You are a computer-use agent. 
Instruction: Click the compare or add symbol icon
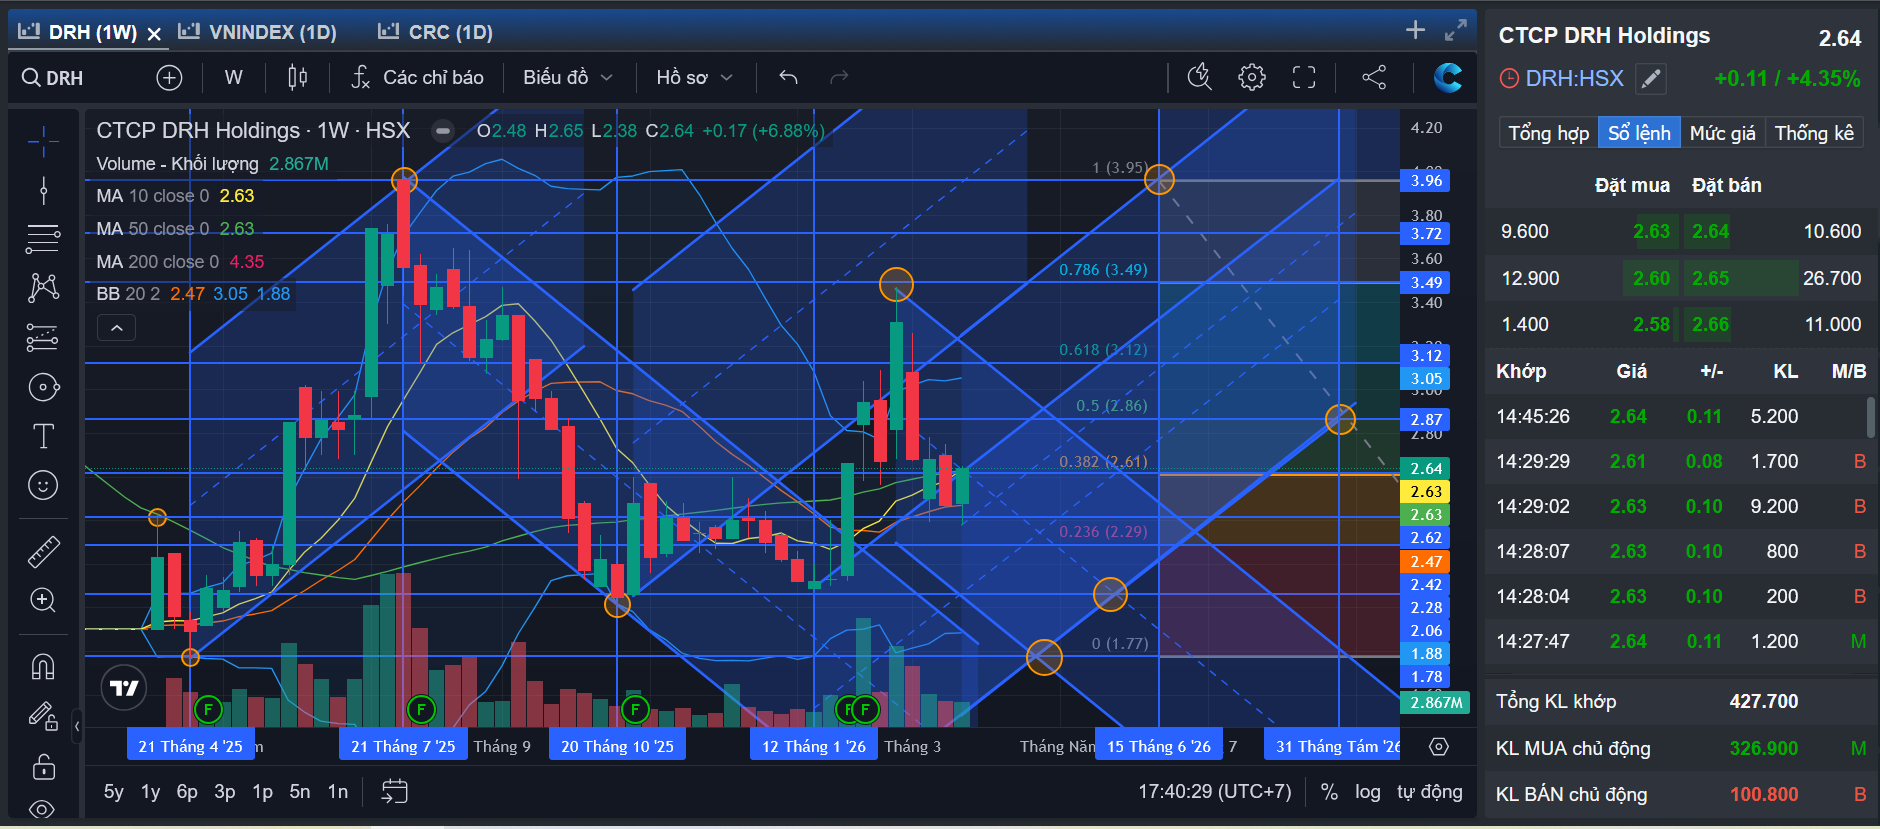click(169, 78)
